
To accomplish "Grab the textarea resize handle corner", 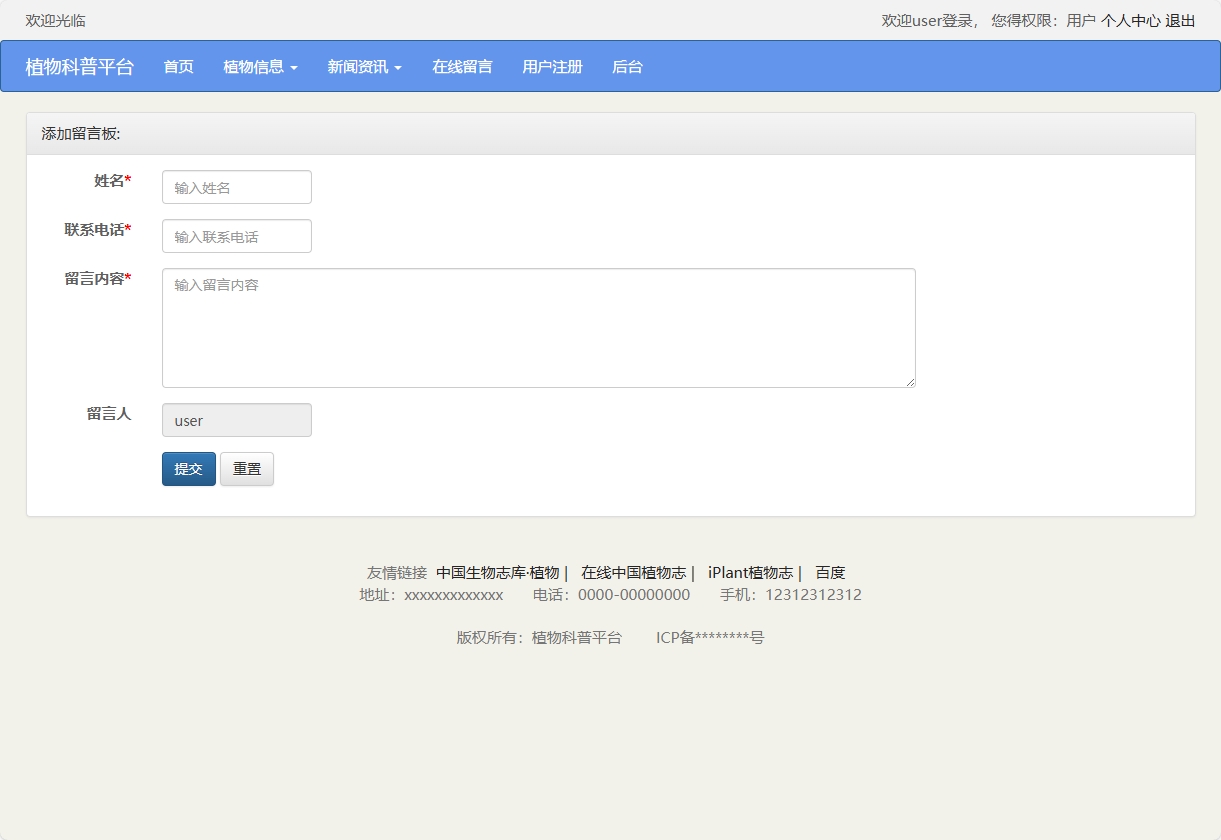I will pos(910,382).
